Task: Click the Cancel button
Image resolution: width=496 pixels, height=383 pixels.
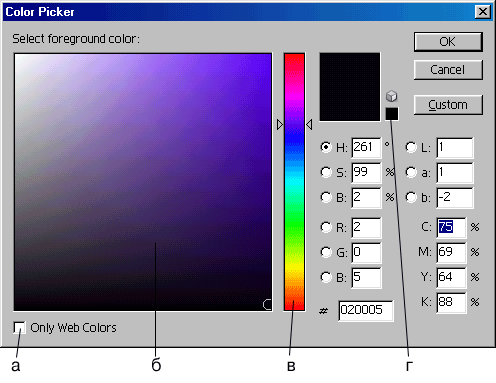Action: click(448, 70)
